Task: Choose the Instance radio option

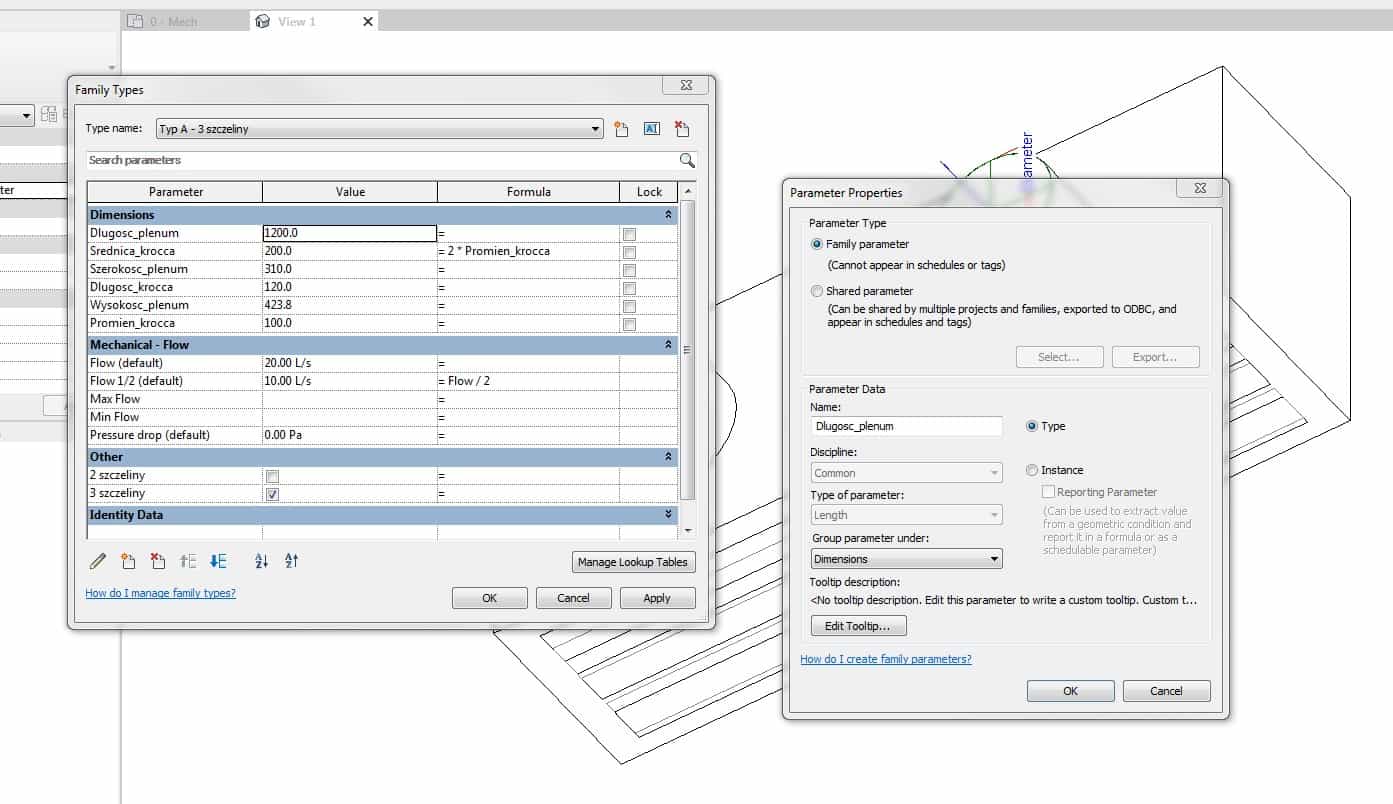Action: coord(1032,470)
